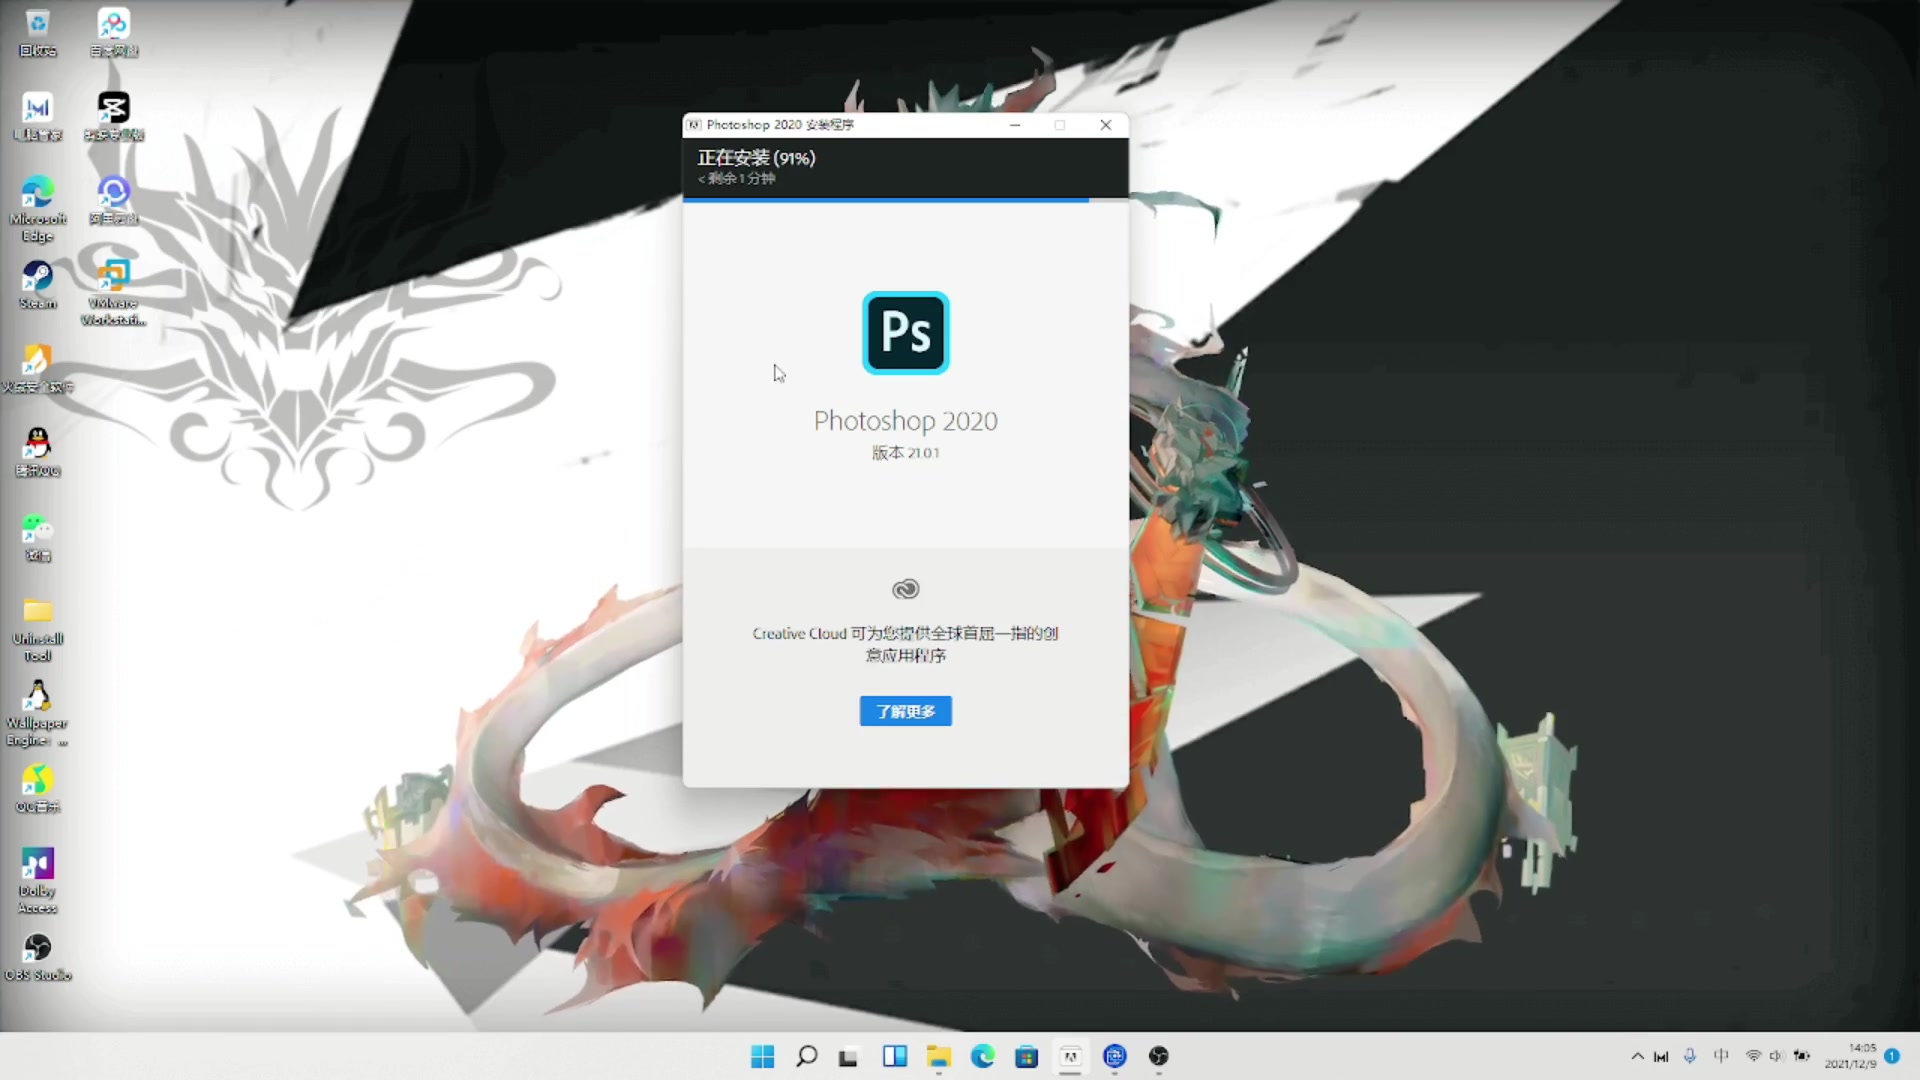Screen dimensions: 1920x1080
Task: Click the Photoshop Ps logo icon
Action: click(x=905, y=333)
